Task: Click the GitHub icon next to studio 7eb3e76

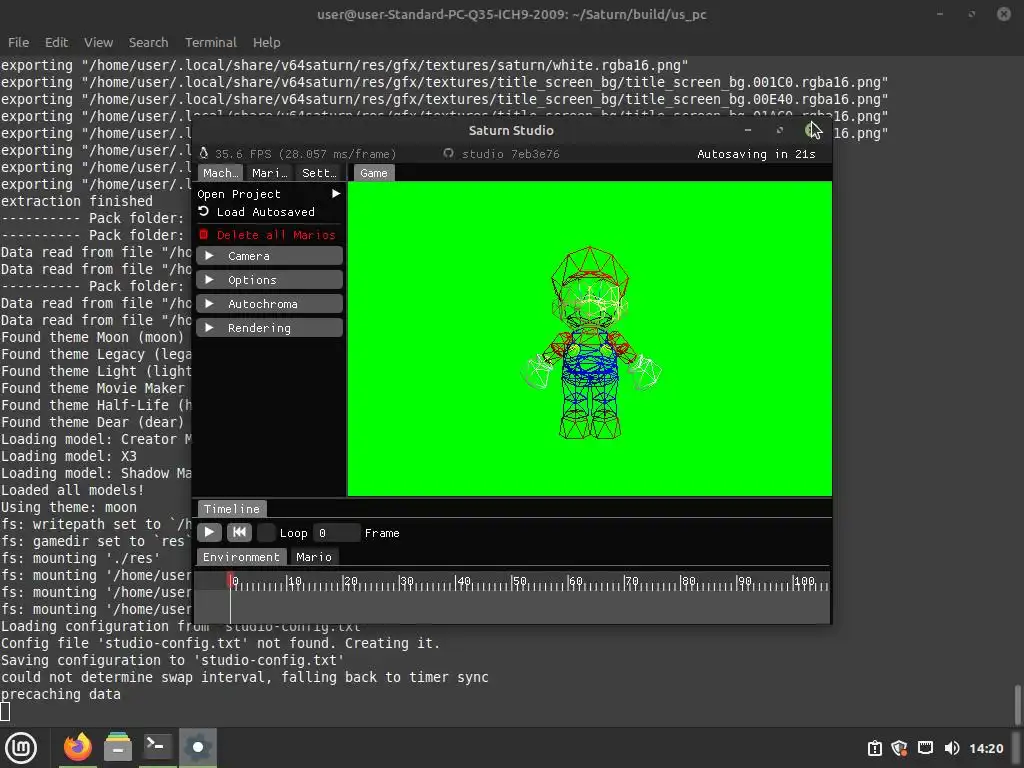Action: pos(448,153)
